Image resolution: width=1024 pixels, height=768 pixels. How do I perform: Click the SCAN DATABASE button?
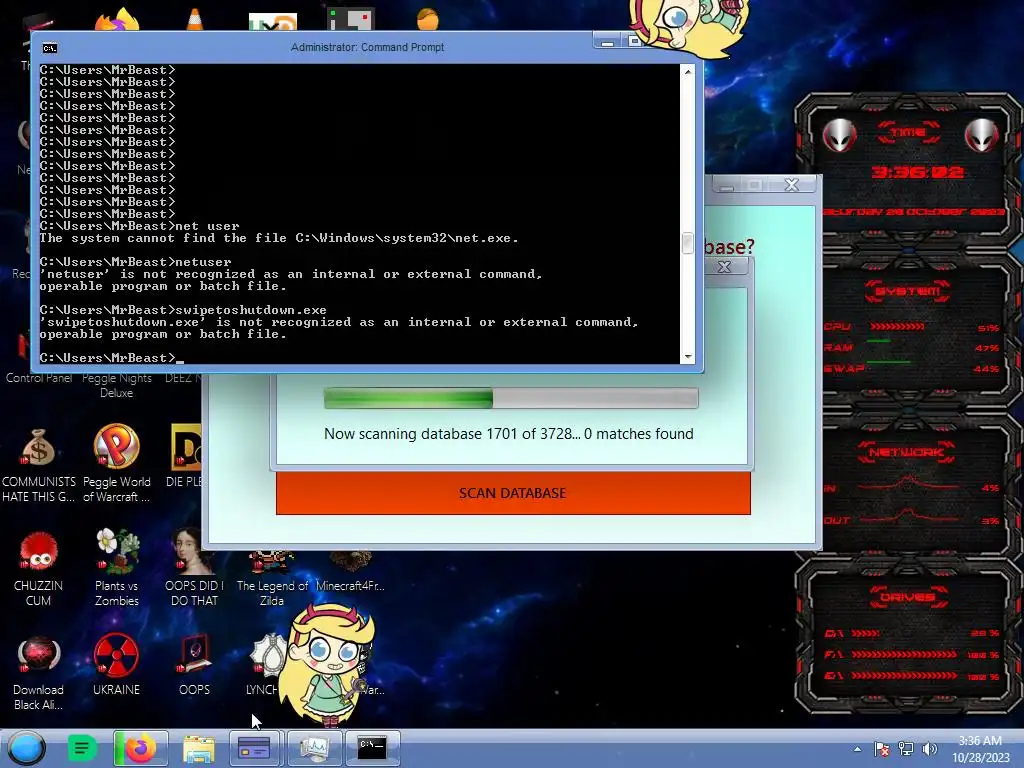[513, 493]
